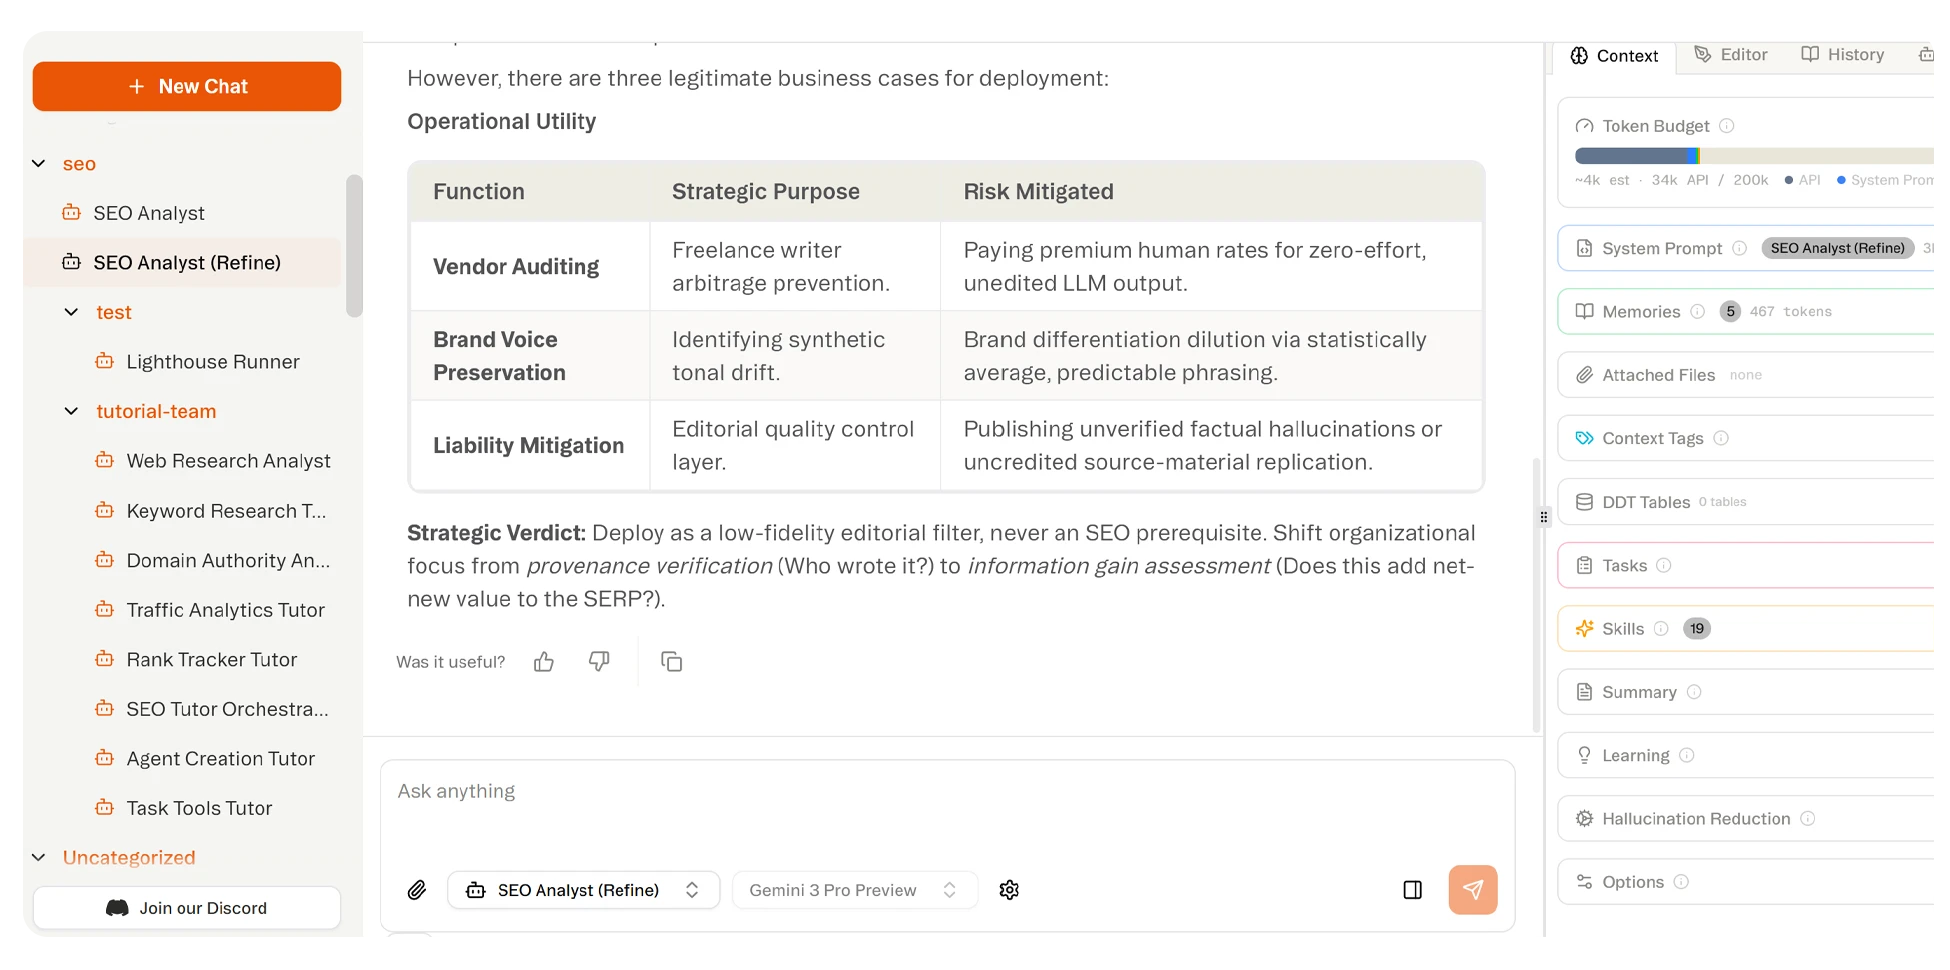Open chat settings via the gear icon

click(1009, 890)
